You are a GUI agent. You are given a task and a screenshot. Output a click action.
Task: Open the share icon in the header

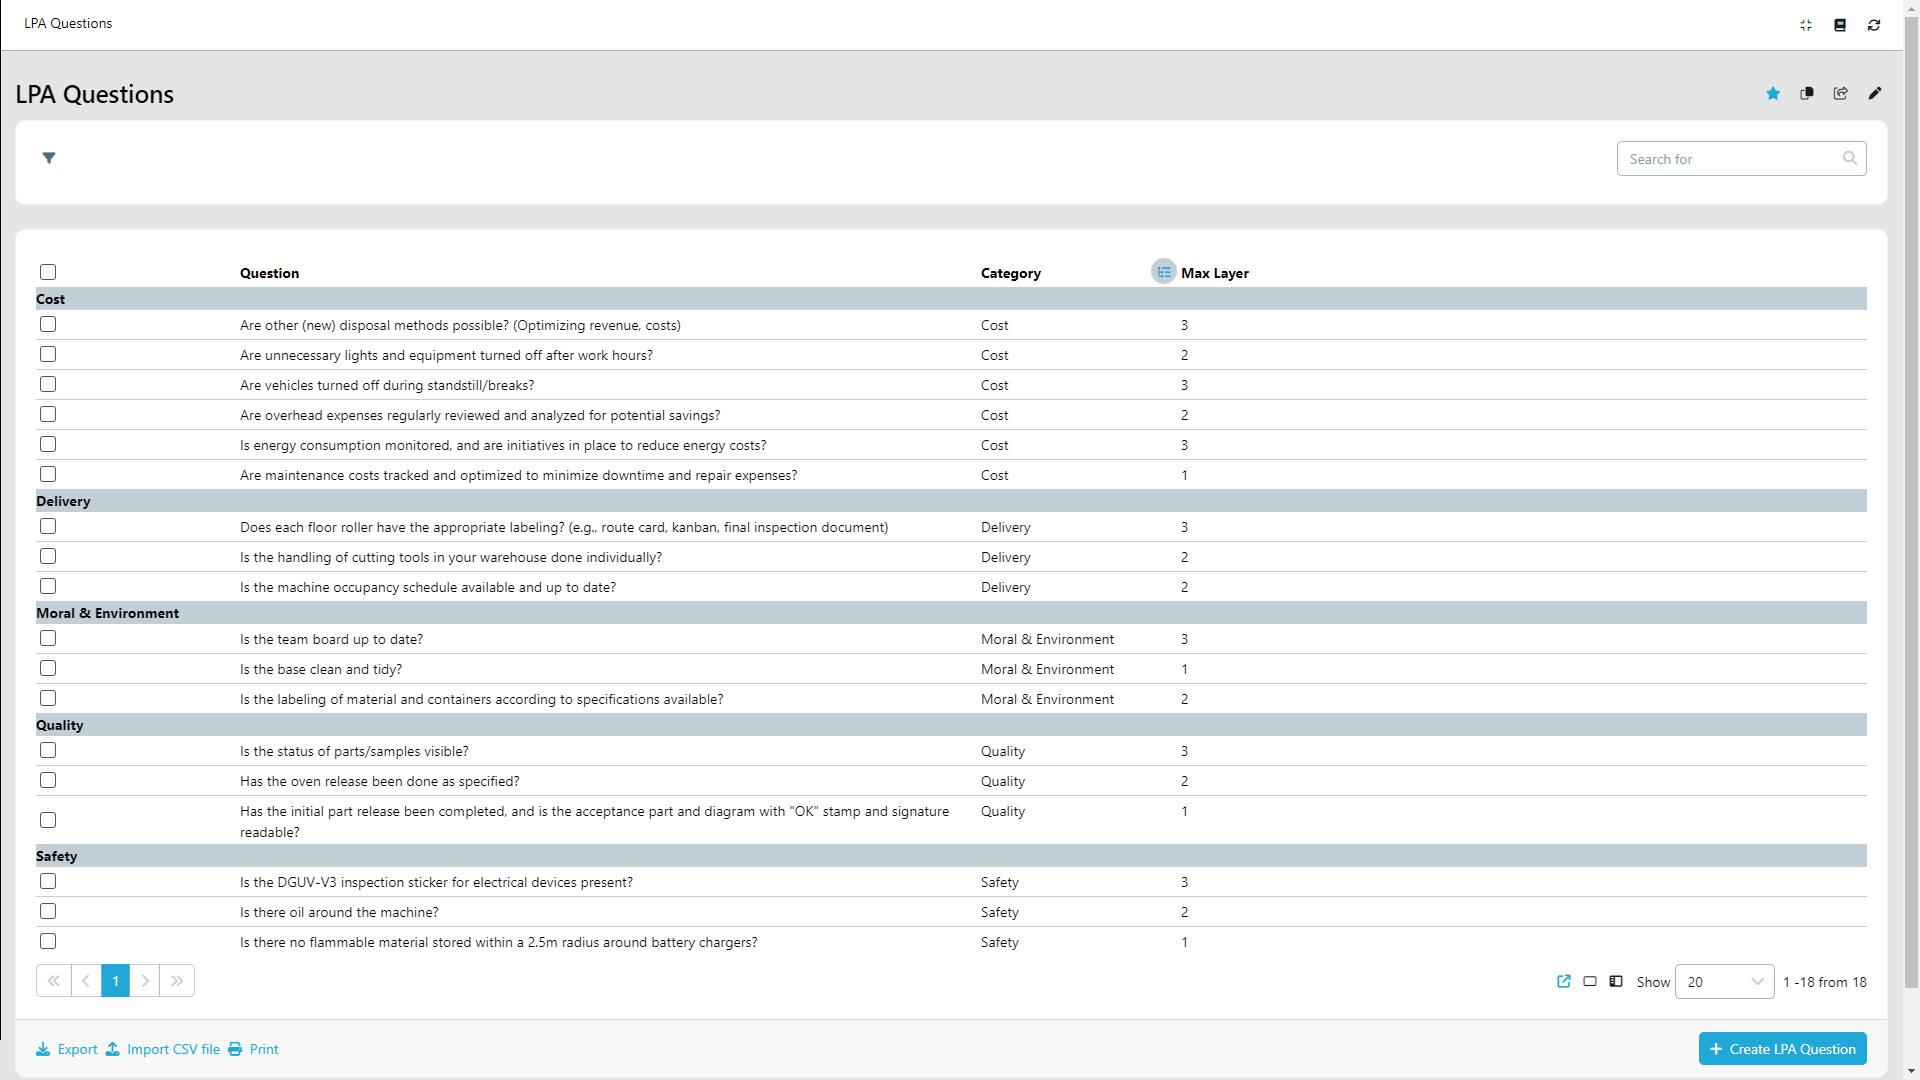pyautogui.click(x=1840, y=93)
